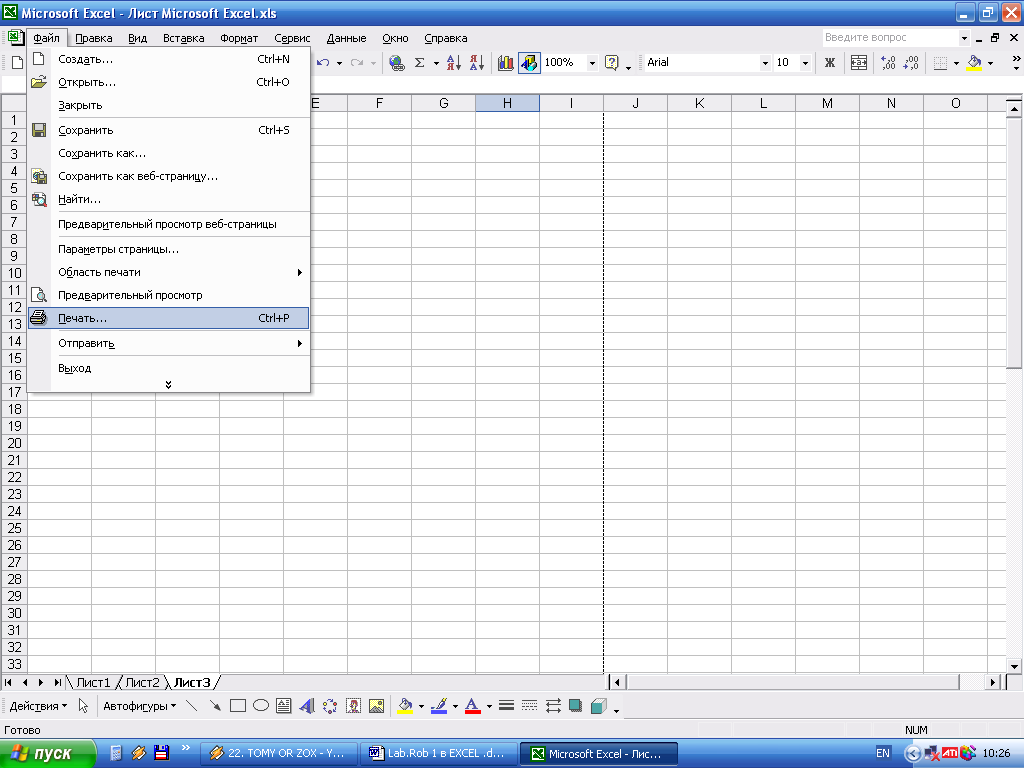Open the Excel Help question icon
Viewport: 1024px width, 768px height.
pos(611,63)
